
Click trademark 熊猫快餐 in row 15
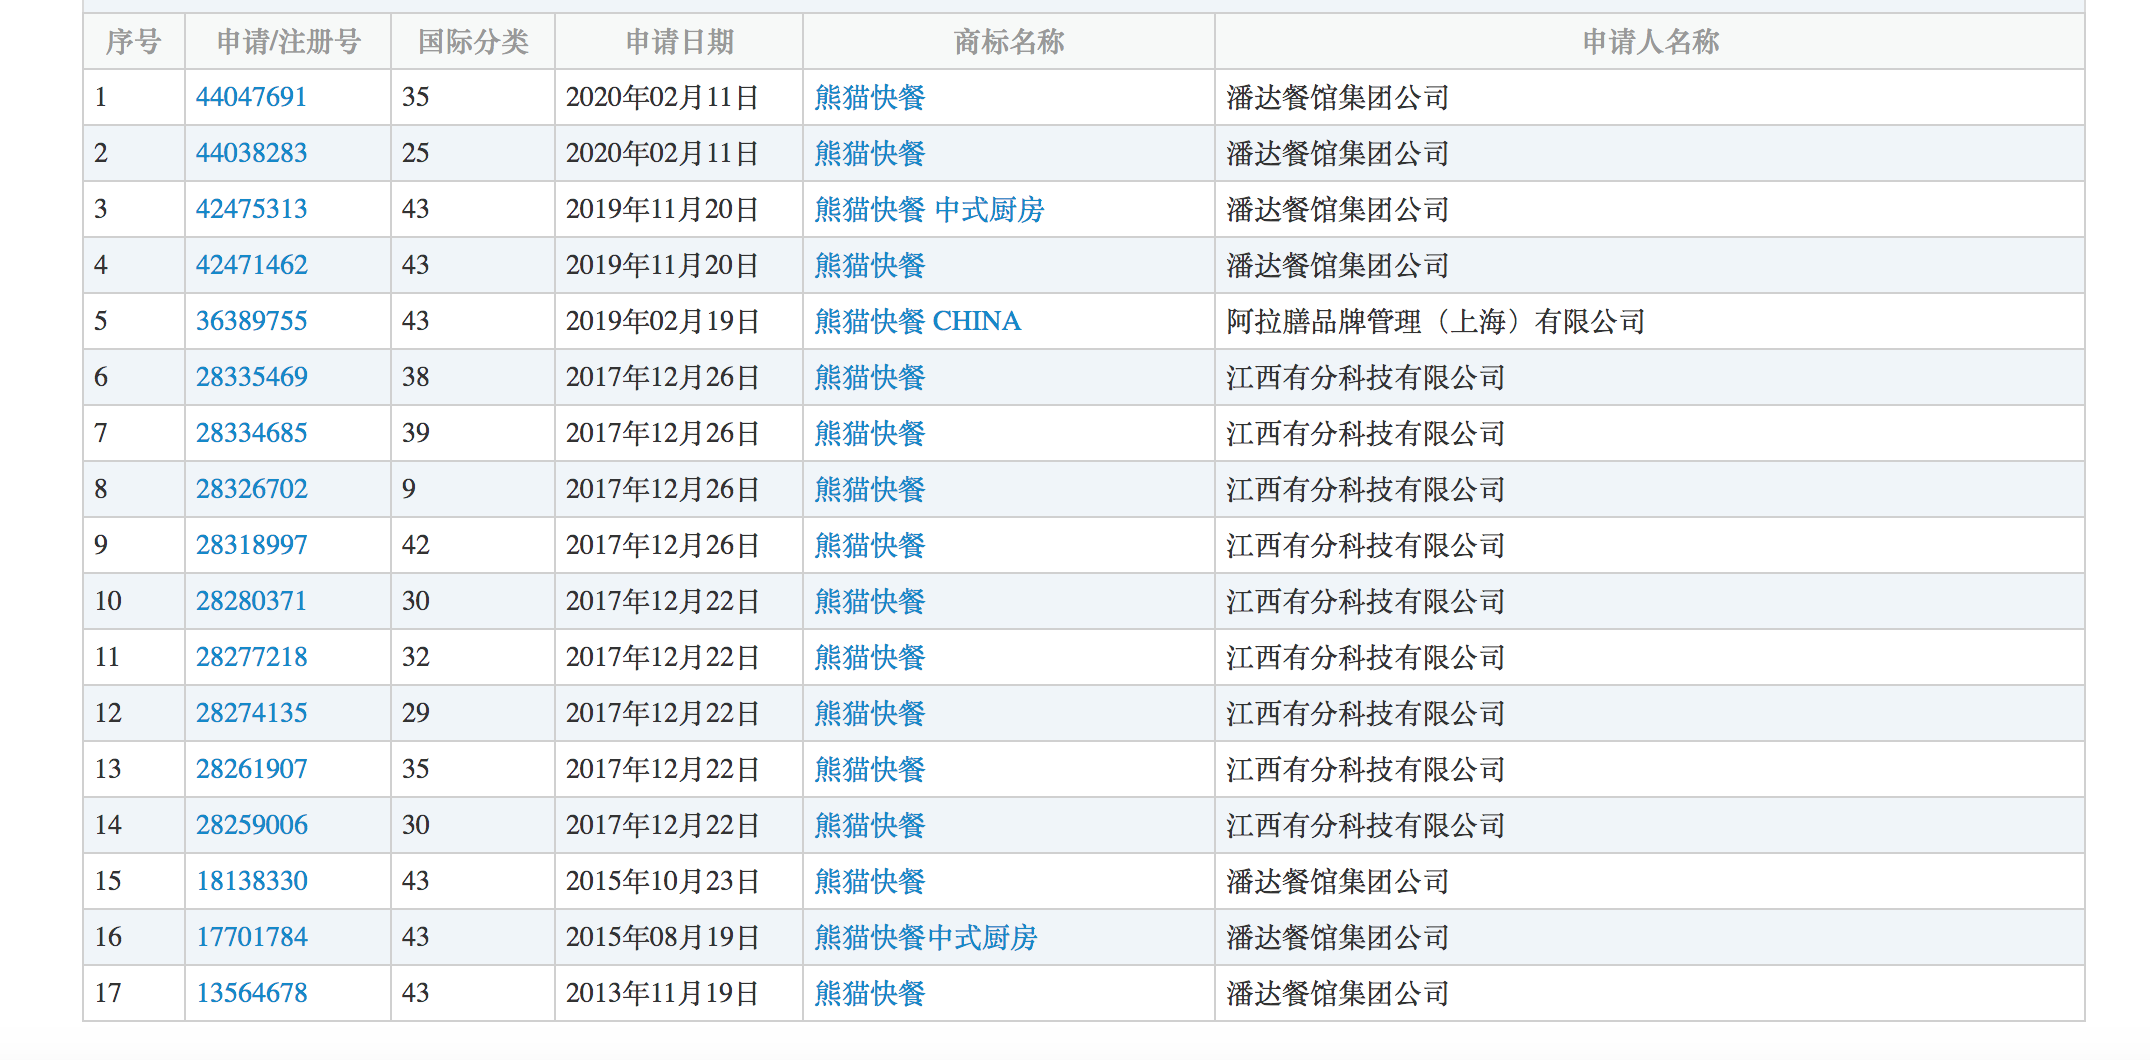pyautogui.click(x=870, y=881)
